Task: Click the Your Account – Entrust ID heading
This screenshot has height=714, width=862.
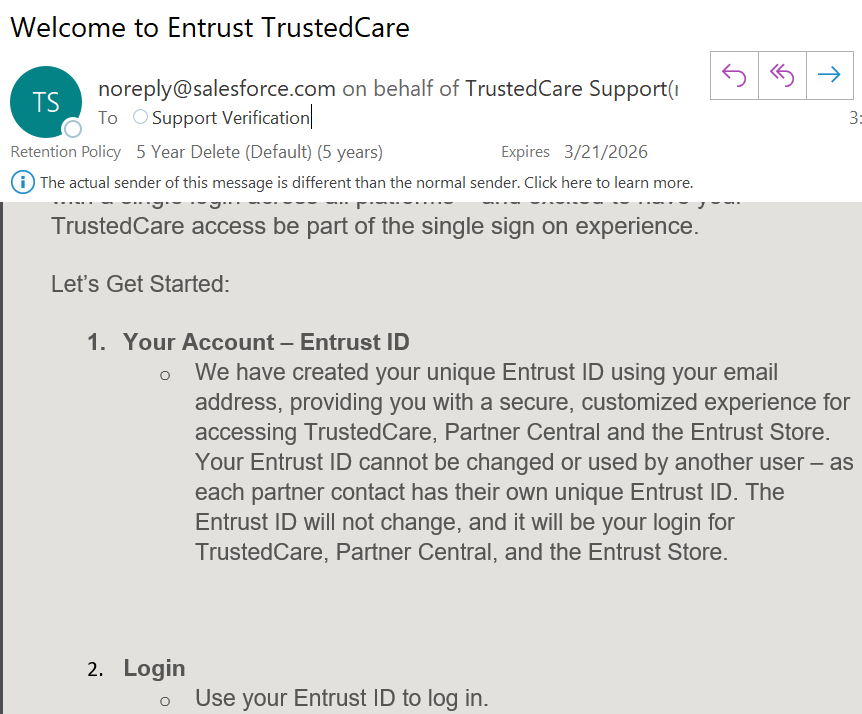Action: point(266,342)
